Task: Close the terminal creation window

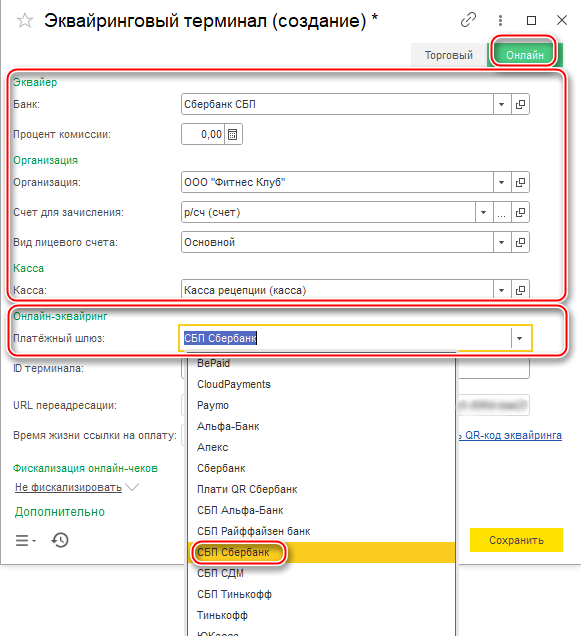Action: tap(562, 20)
